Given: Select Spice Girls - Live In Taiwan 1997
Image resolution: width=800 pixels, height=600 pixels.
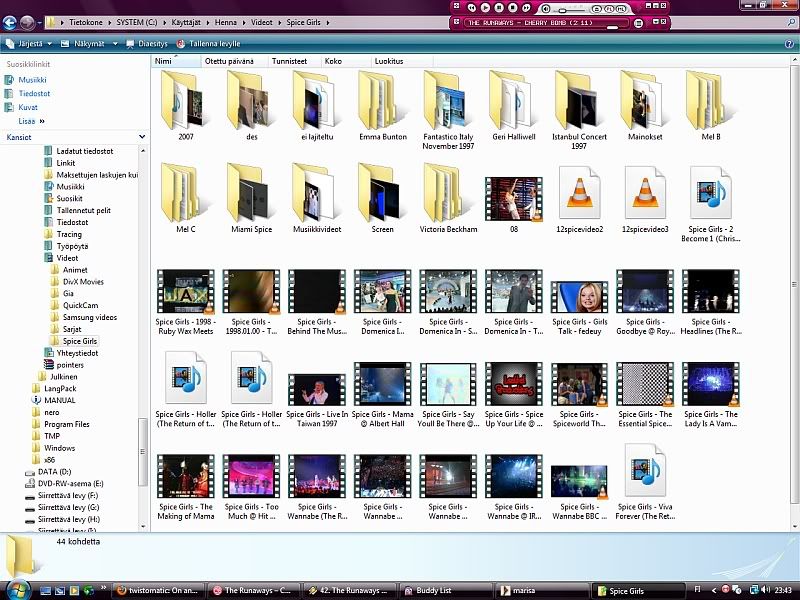Looking at the screenshot, I should [x=317, y=400].
